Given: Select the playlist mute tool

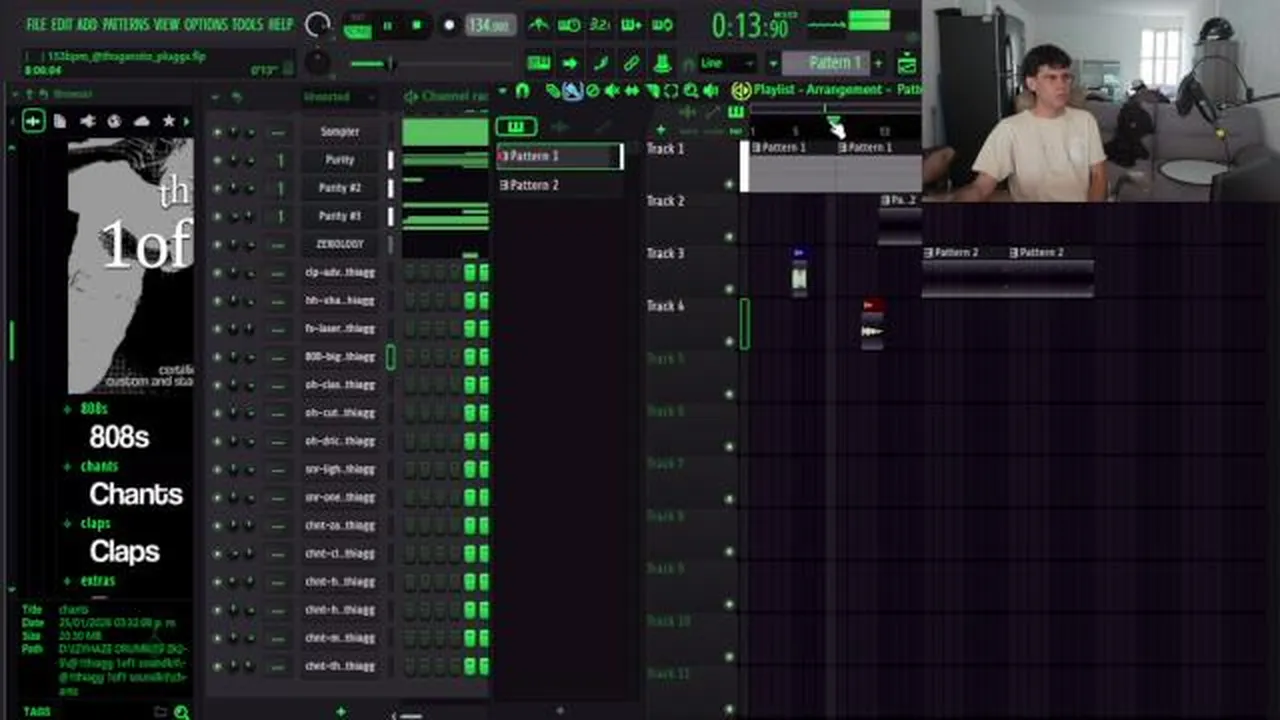Looking at the screenshot, I should [611, 91].
